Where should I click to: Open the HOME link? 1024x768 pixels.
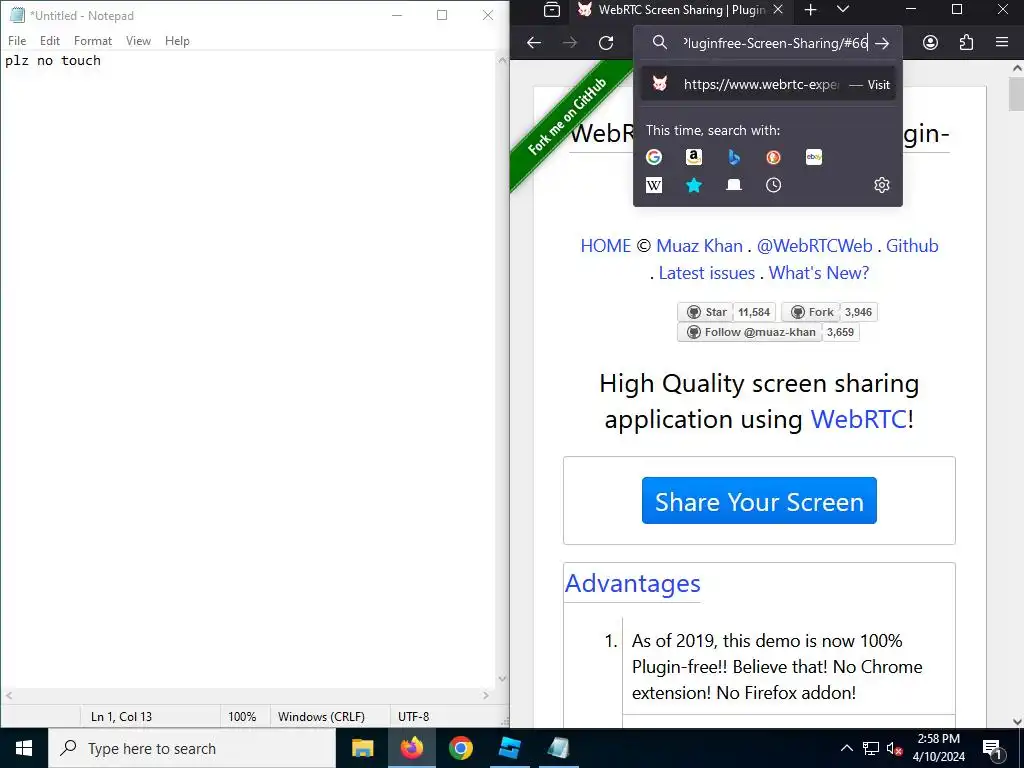coord(605,246)
